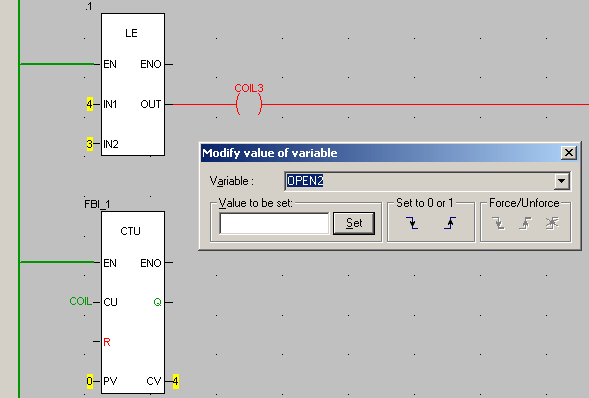Click the COIL variable at CU input
This screenshot has width=589, height=398.
(80, 301)
